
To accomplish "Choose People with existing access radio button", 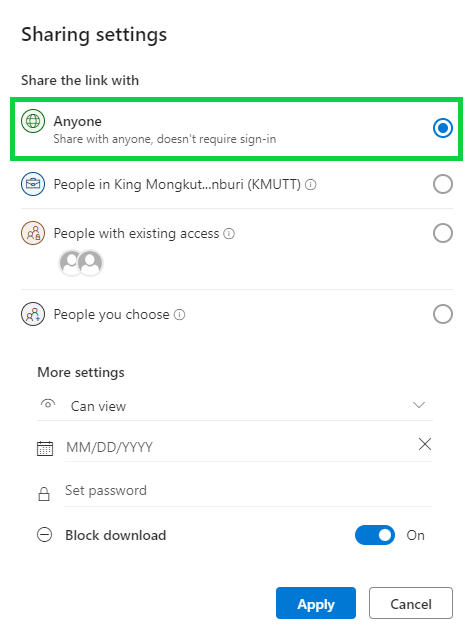I will coord(443,233).
